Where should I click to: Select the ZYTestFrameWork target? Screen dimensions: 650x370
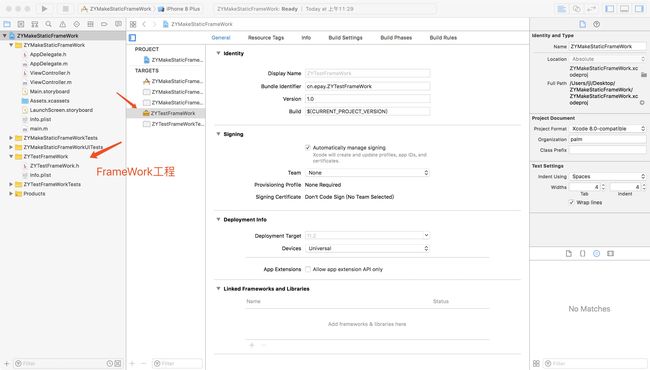(x=166, y=113)
